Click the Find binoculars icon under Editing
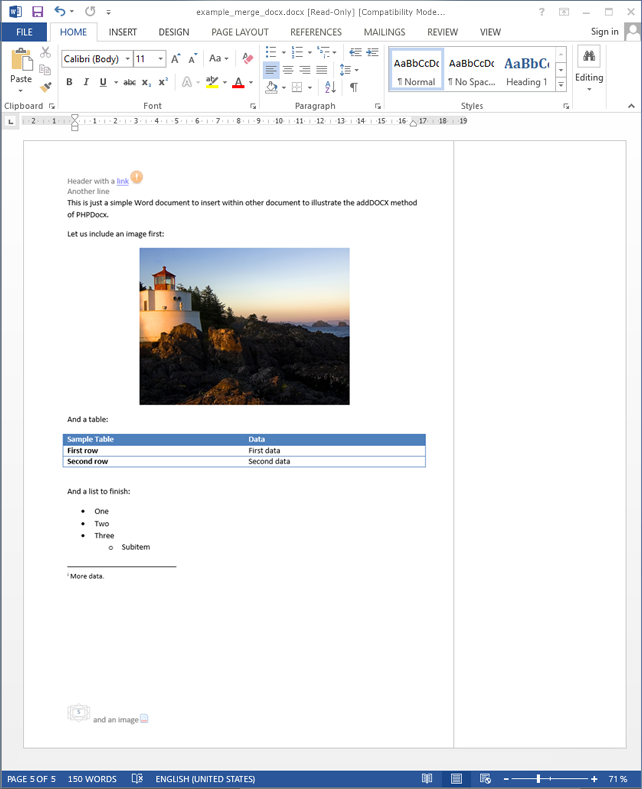This screenshot has width=642, height=789. click(x=589, y=56)
